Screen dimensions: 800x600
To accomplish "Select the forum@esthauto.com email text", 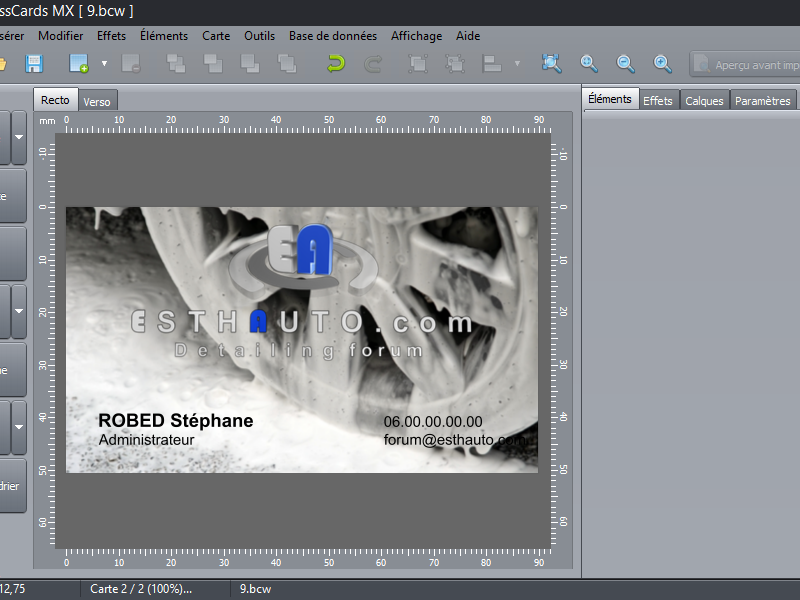I will pyautogui.click(x=454, y=440).
